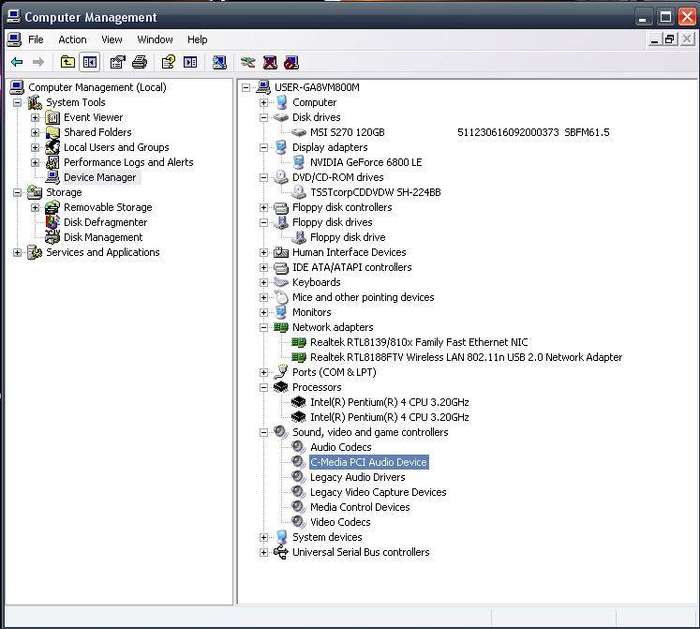
Task: Select IDE ATA/ATAPI controllers category
Action: coord(352,267)
